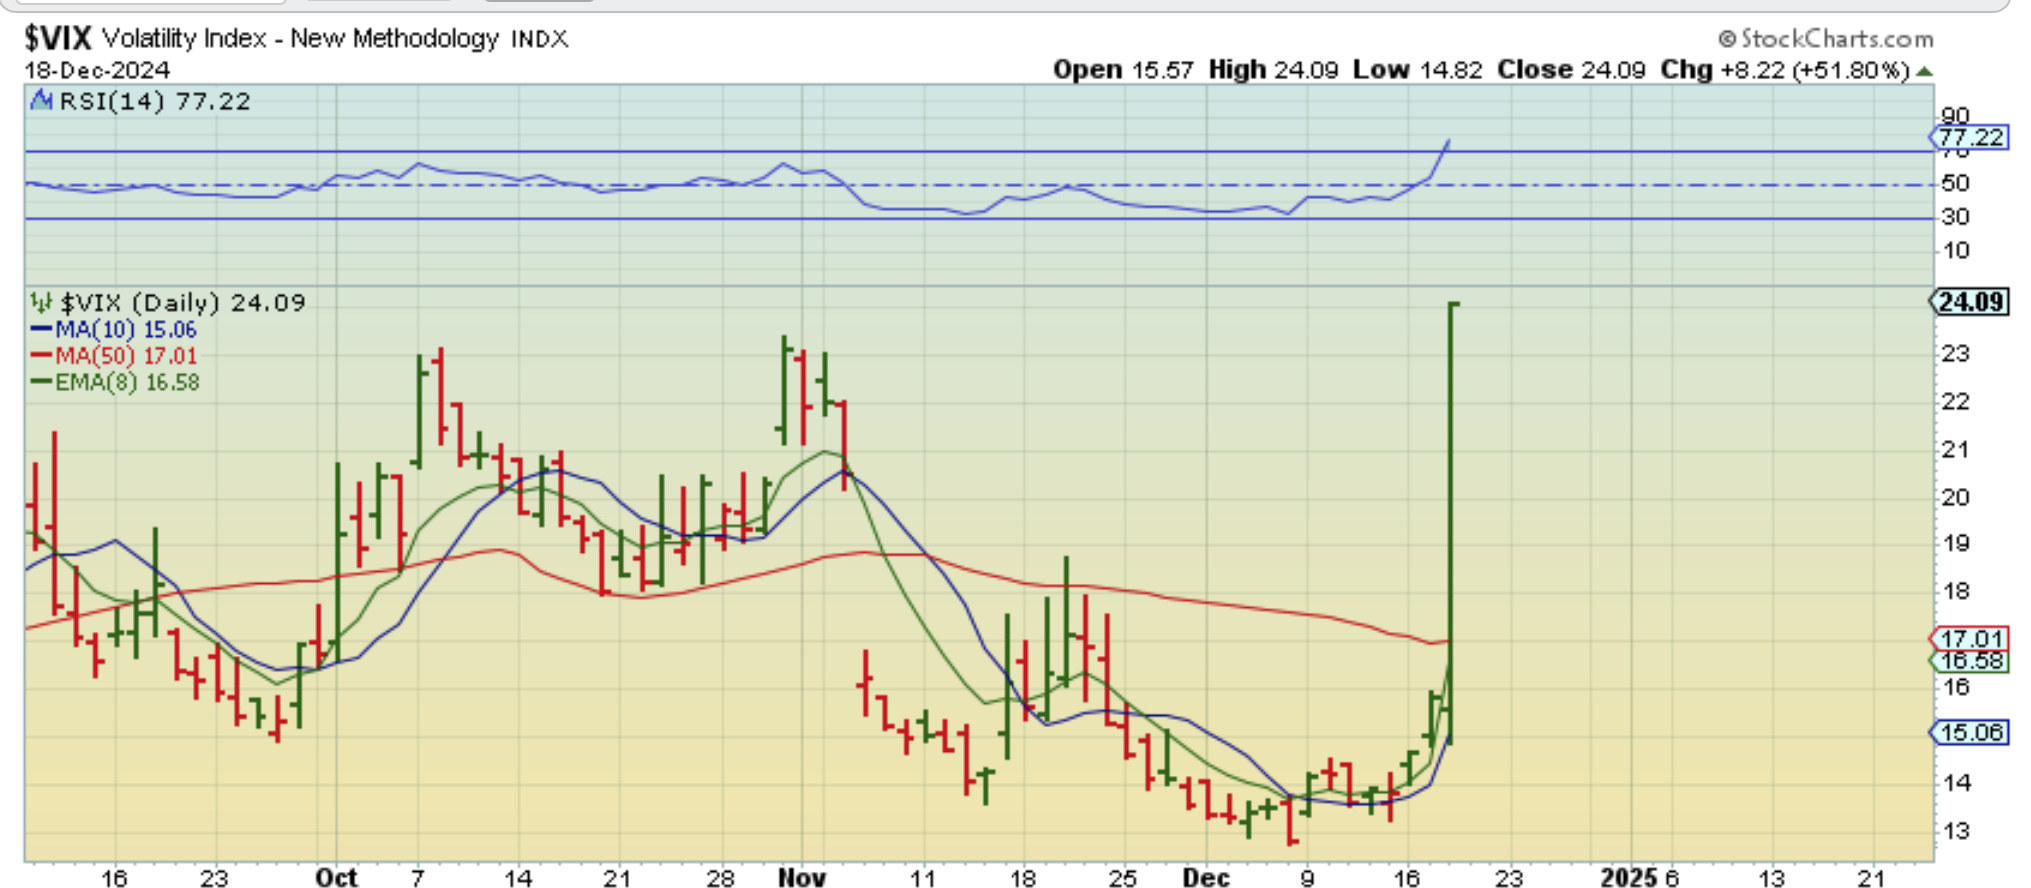Click the 24.09 current price tag

click(1969, 302)
